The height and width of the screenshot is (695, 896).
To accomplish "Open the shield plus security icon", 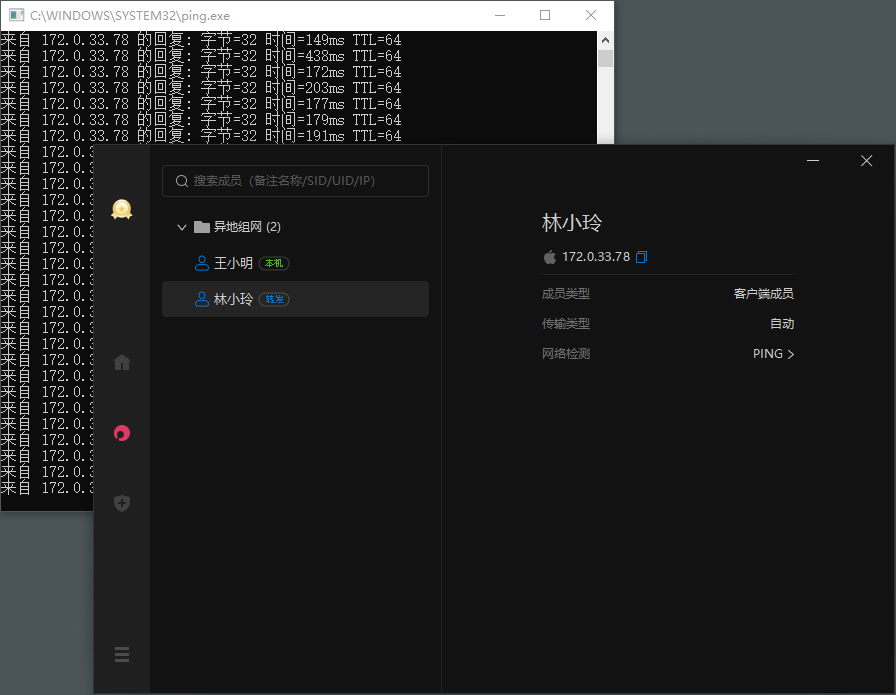I will (x=122, y=503).
